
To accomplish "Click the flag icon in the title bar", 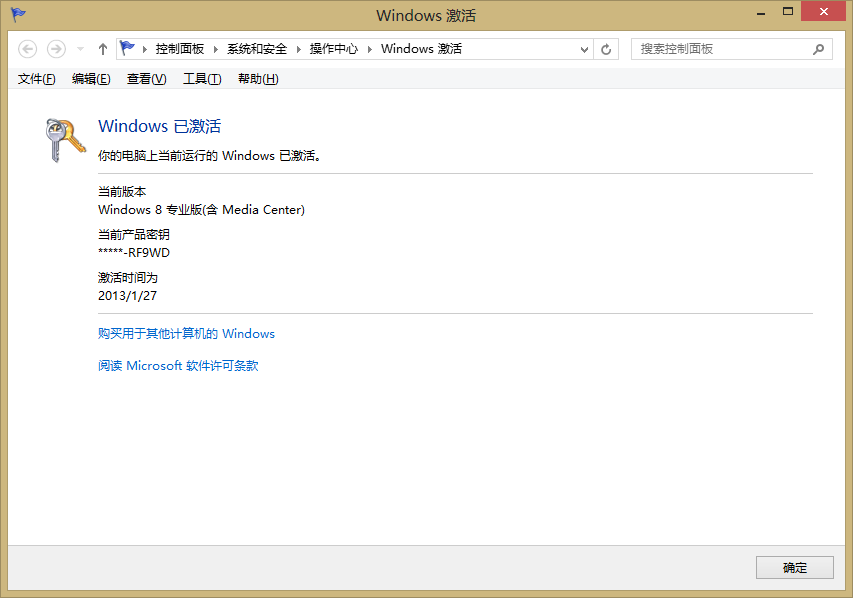I will [18, 14].
